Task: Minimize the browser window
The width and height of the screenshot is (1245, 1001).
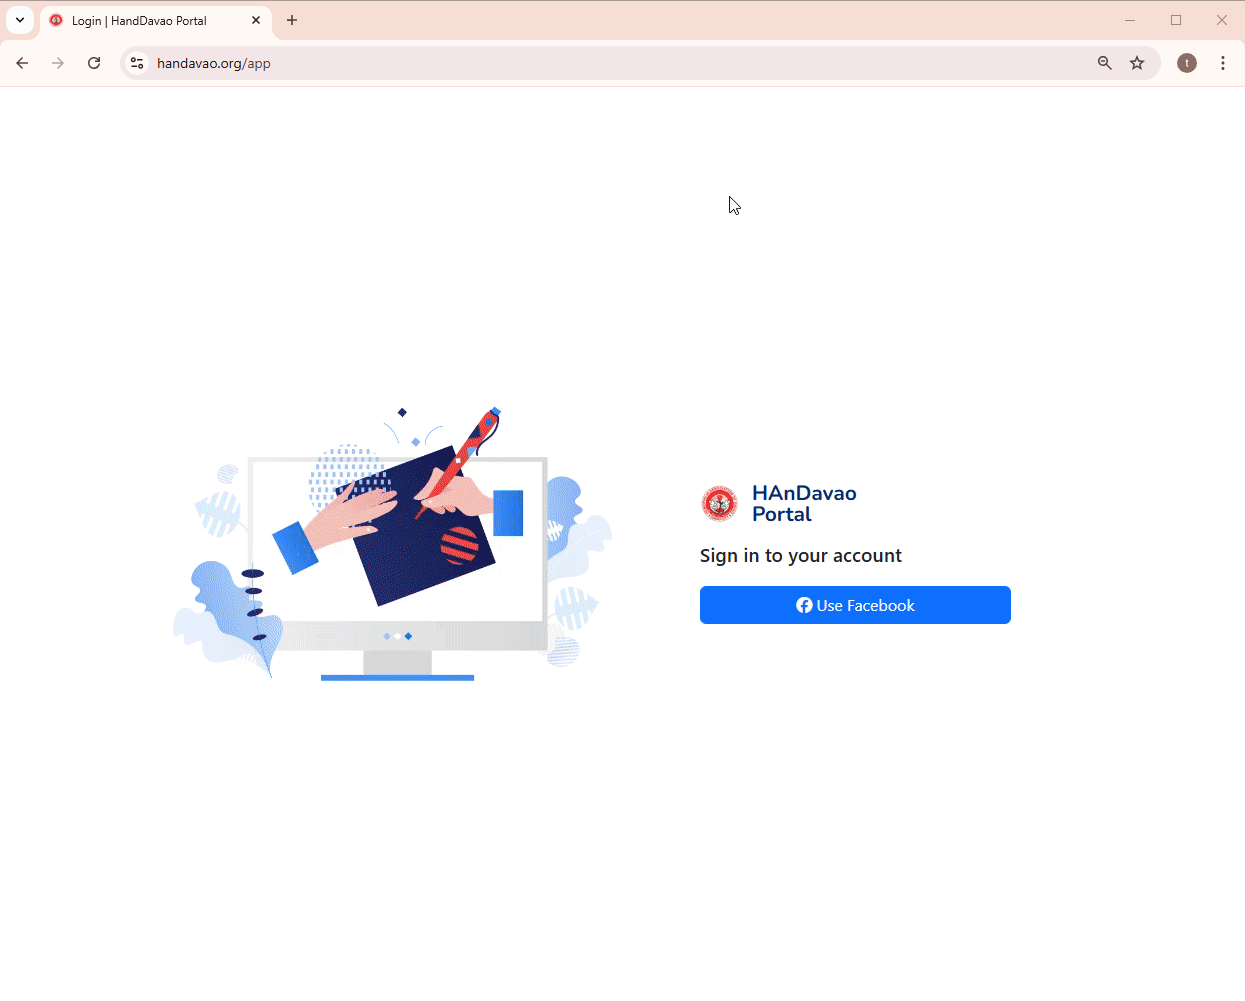Action: [x=1130, y=20]
